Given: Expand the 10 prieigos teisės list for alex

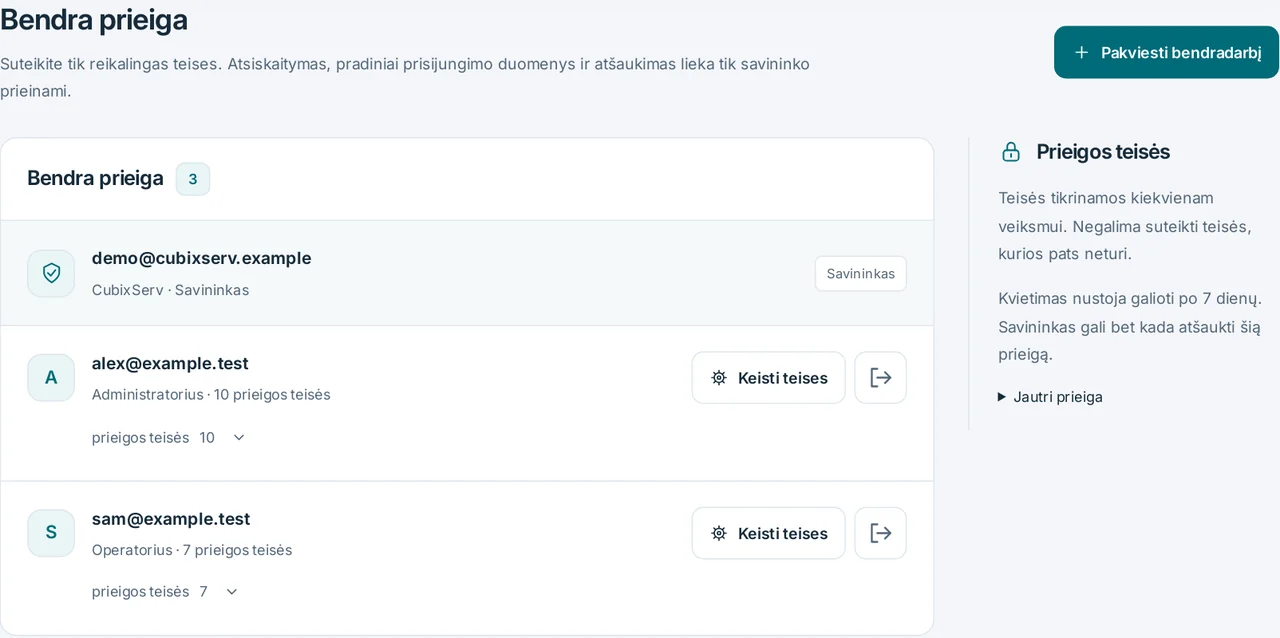Looking at the screenshot, I should pos(169,437).
